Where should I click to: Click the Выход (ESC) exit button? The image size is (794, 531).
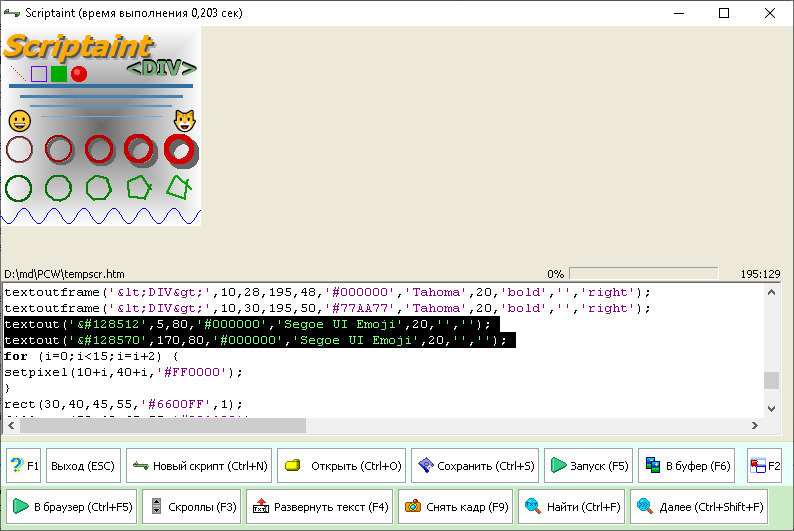[84, 466]
